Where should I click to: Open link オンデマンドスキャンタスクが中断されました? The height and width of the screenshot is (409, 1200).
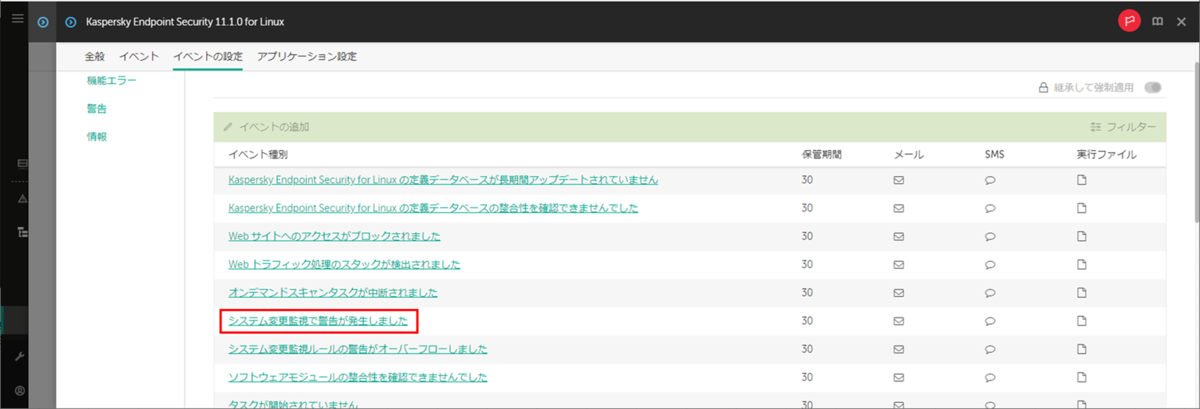tap(333, 293)
